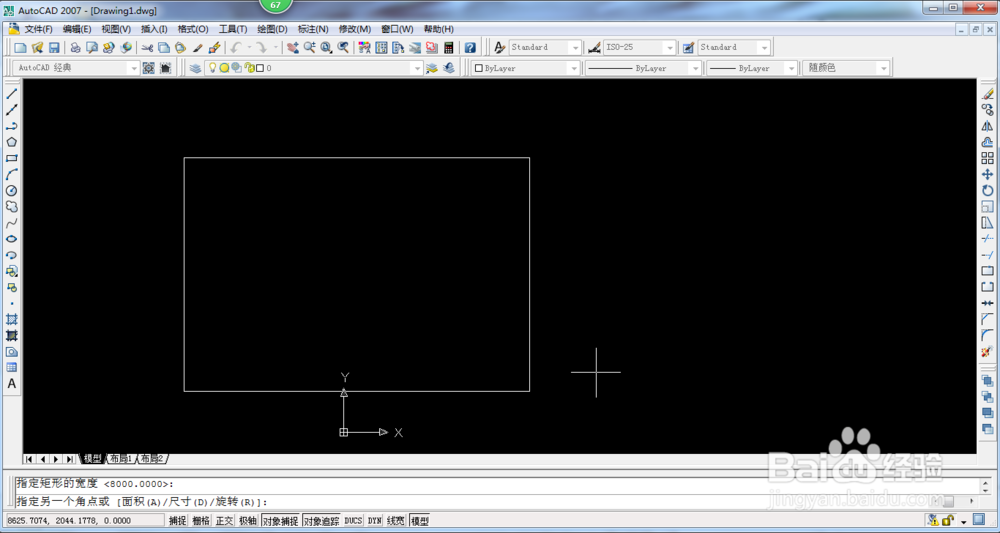Select the Spline tool

tap(11, 223)
